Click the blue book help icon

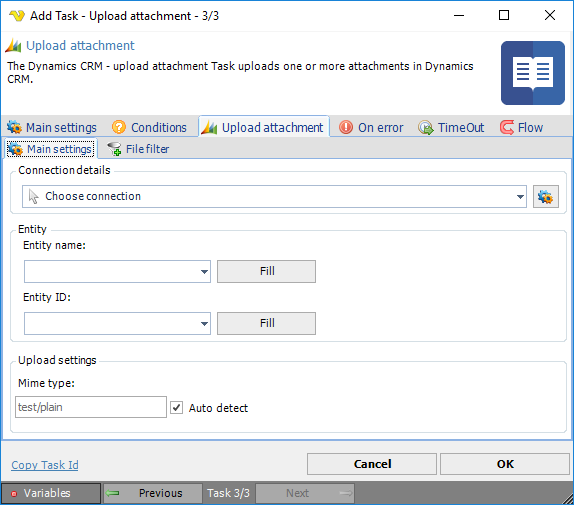pyautogui.click(x=533, y=73)
